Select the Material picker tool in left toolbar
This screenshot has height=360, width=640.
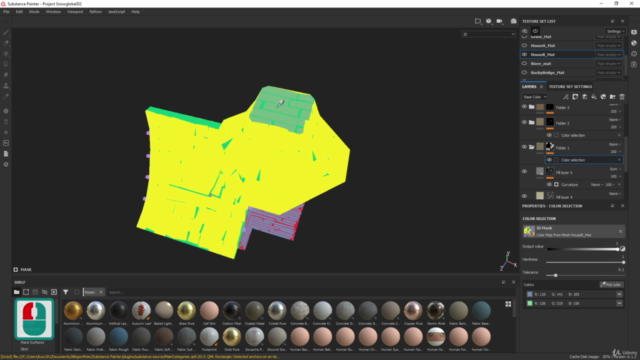point(6,96)
